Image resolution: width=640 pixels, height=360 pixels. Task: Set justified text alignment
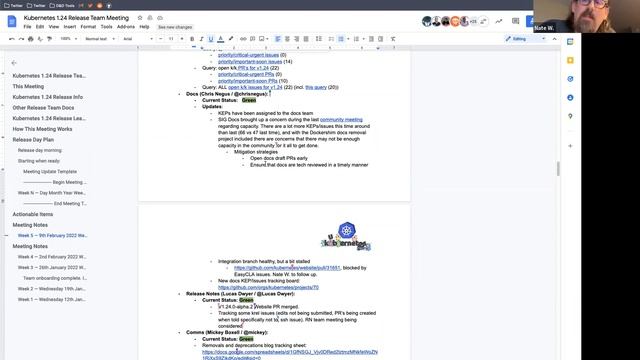point(306,39)
